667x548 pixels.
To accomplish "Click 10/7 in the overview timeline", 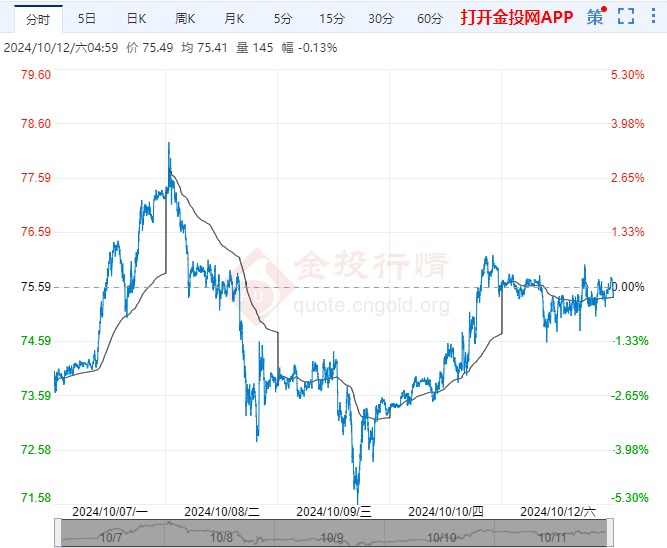I will pyautogui.click(x=111, y=538).
